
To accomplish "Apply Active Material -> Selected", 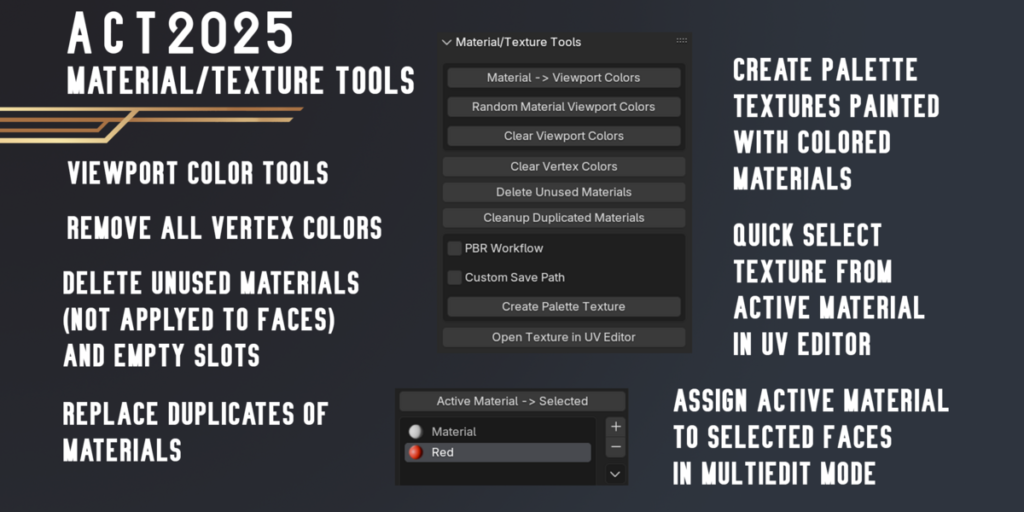I will pos(512,401).
